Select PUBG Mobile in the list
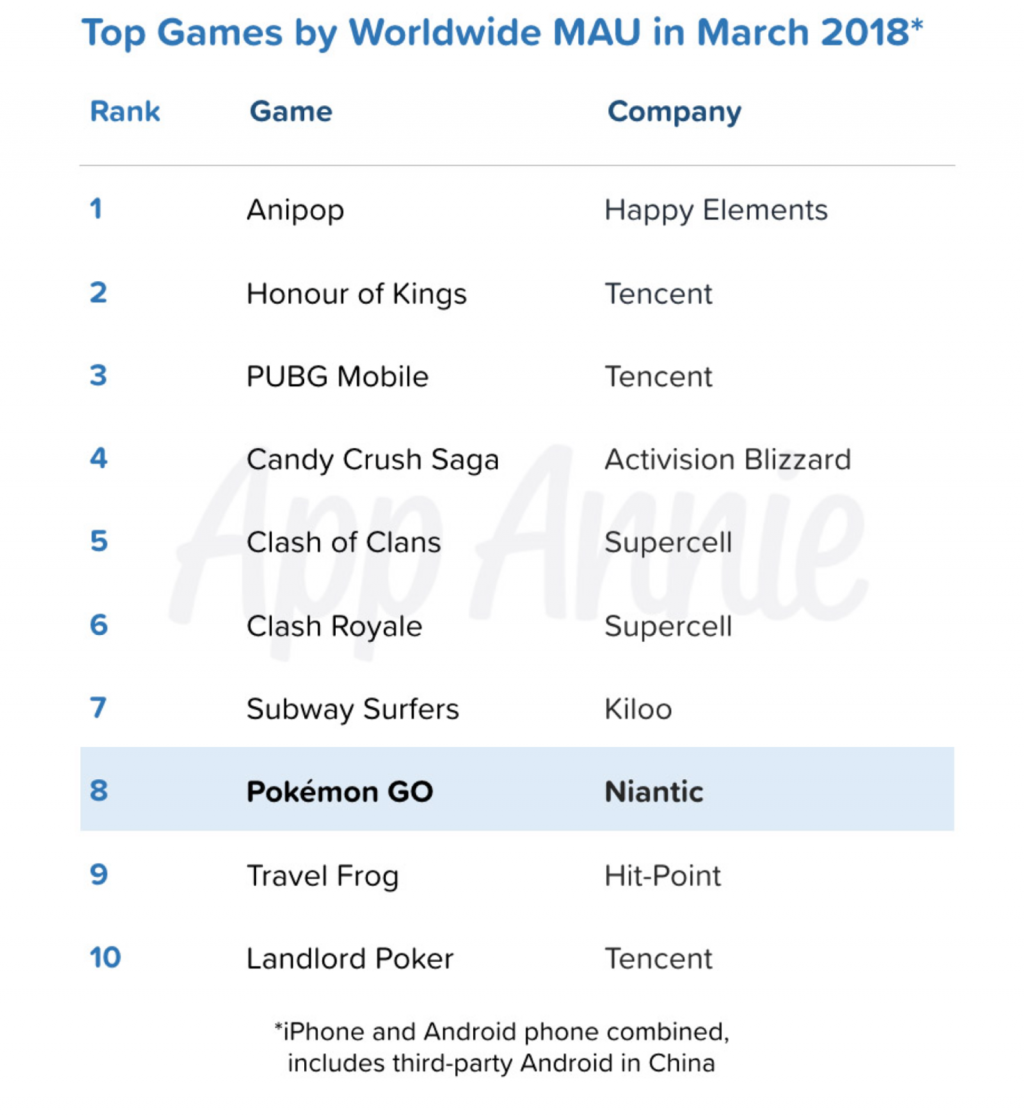Image resolution: width=1024 pixels, height=1117 pixels. tap(337, 377)
